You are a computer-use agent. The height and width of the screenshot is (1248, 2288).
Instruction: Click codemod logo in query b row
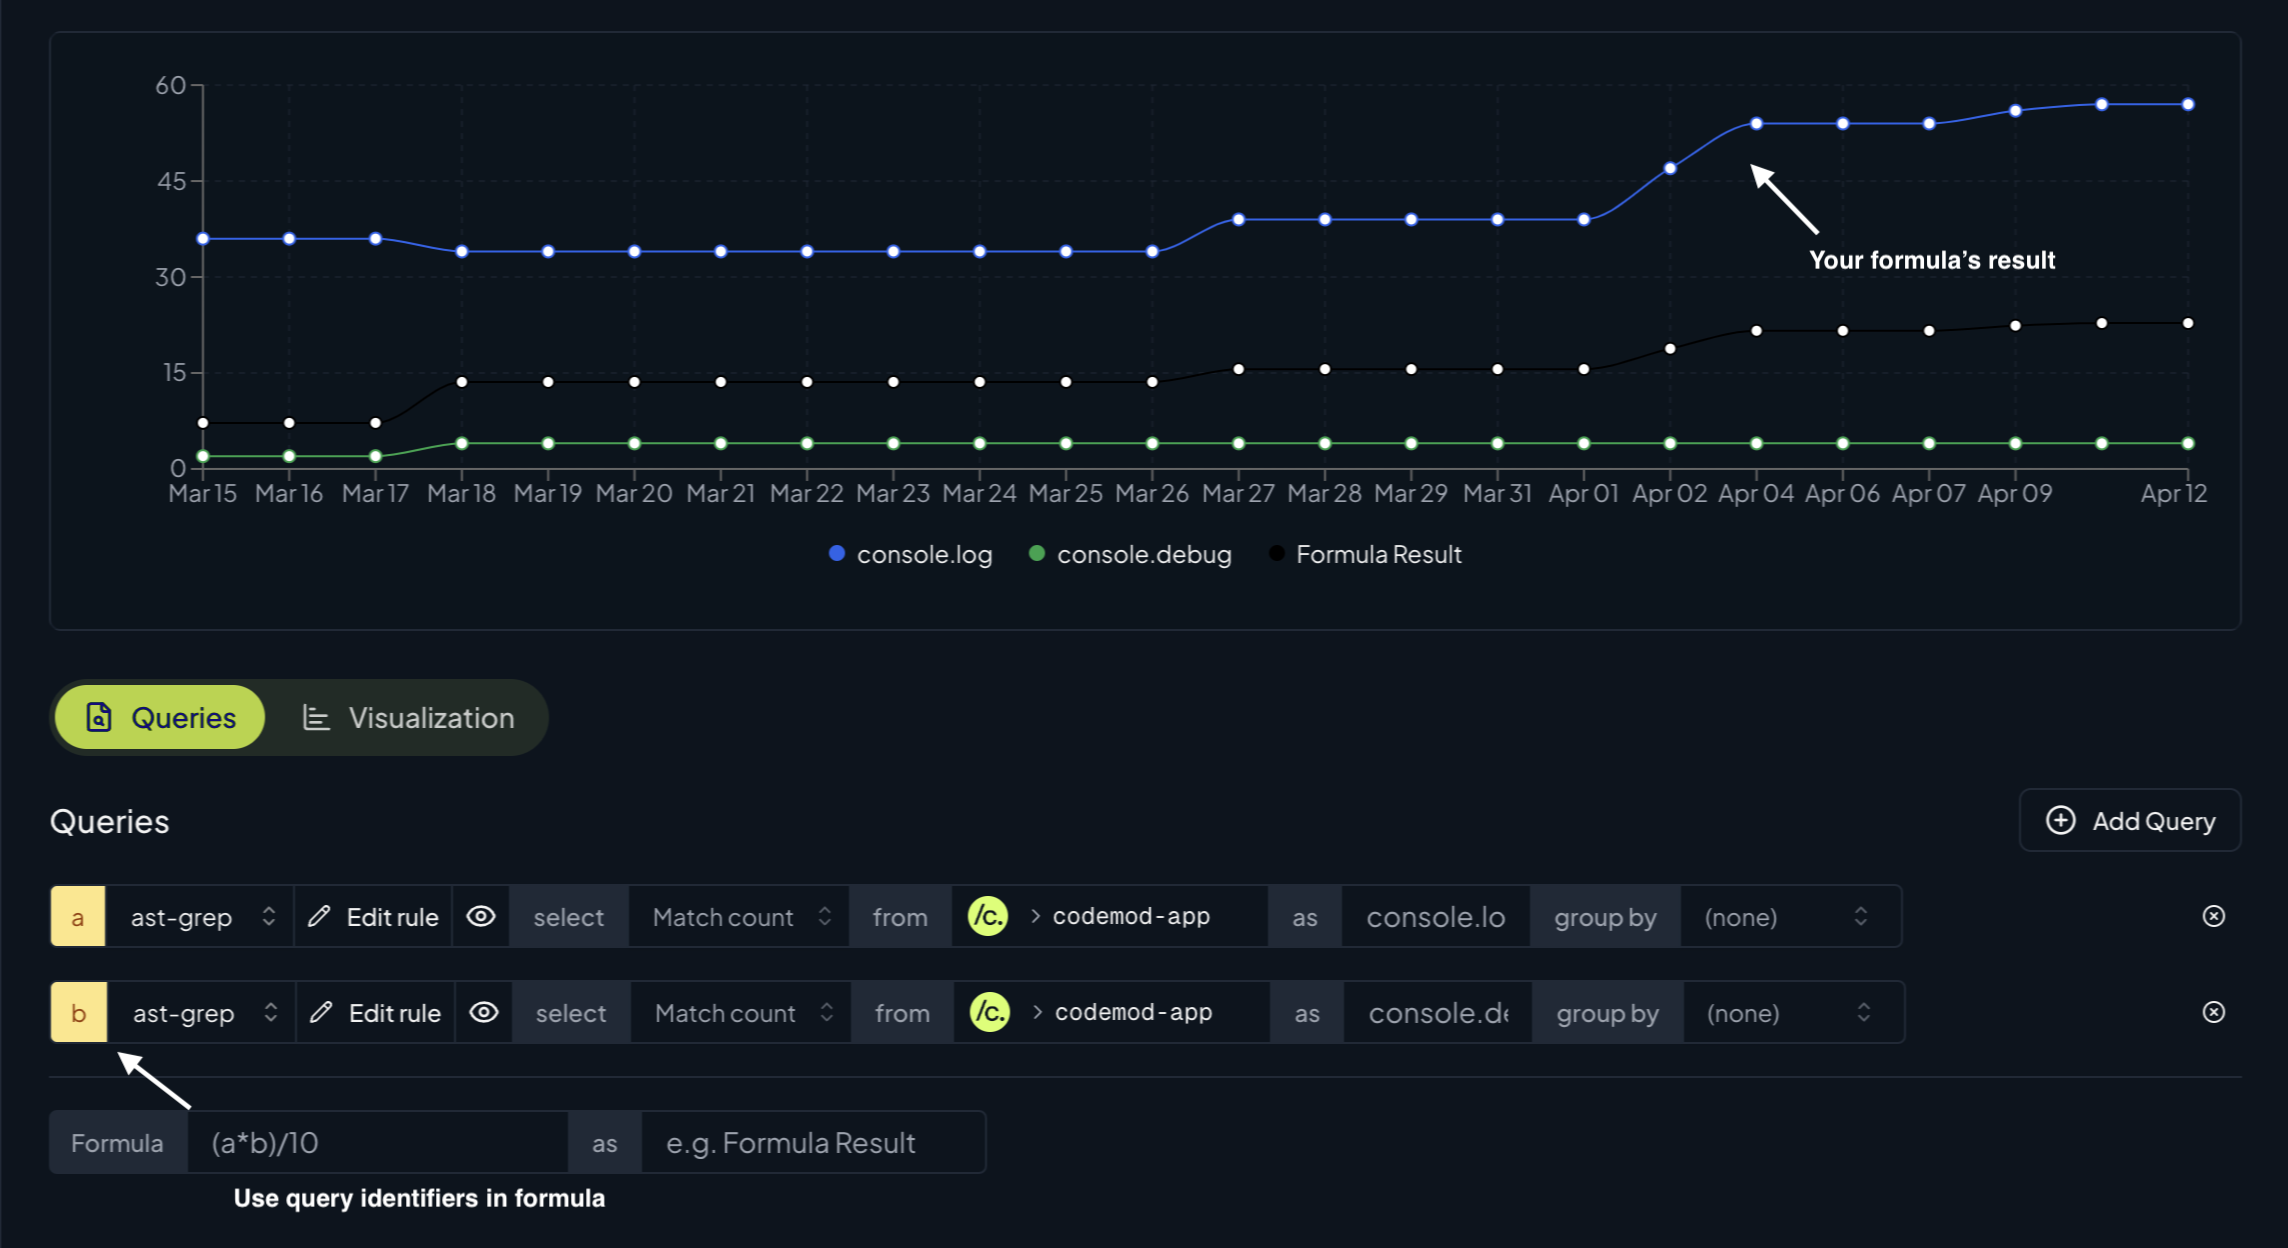[990, 1012]
